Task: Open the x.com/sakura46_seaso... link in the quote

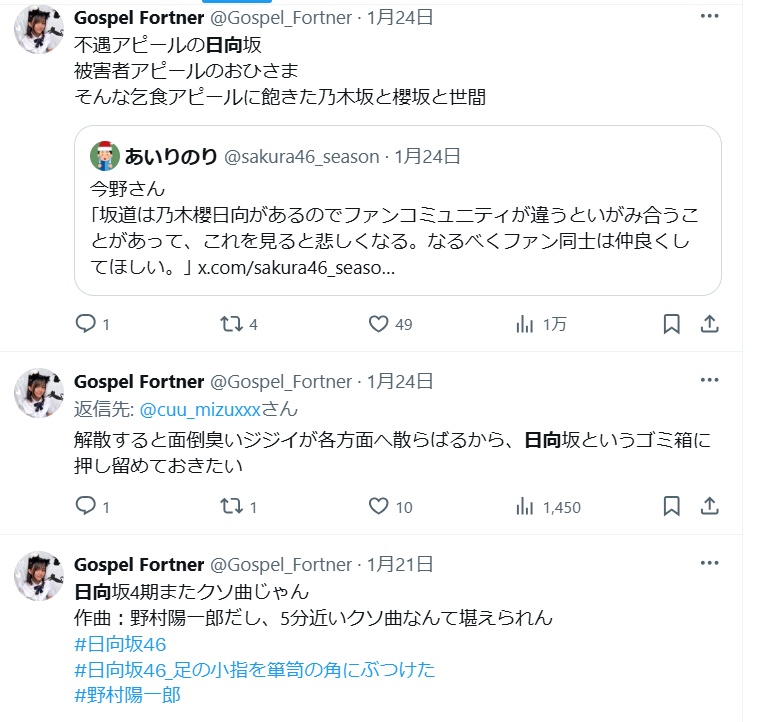Action: tap(295, 269)
